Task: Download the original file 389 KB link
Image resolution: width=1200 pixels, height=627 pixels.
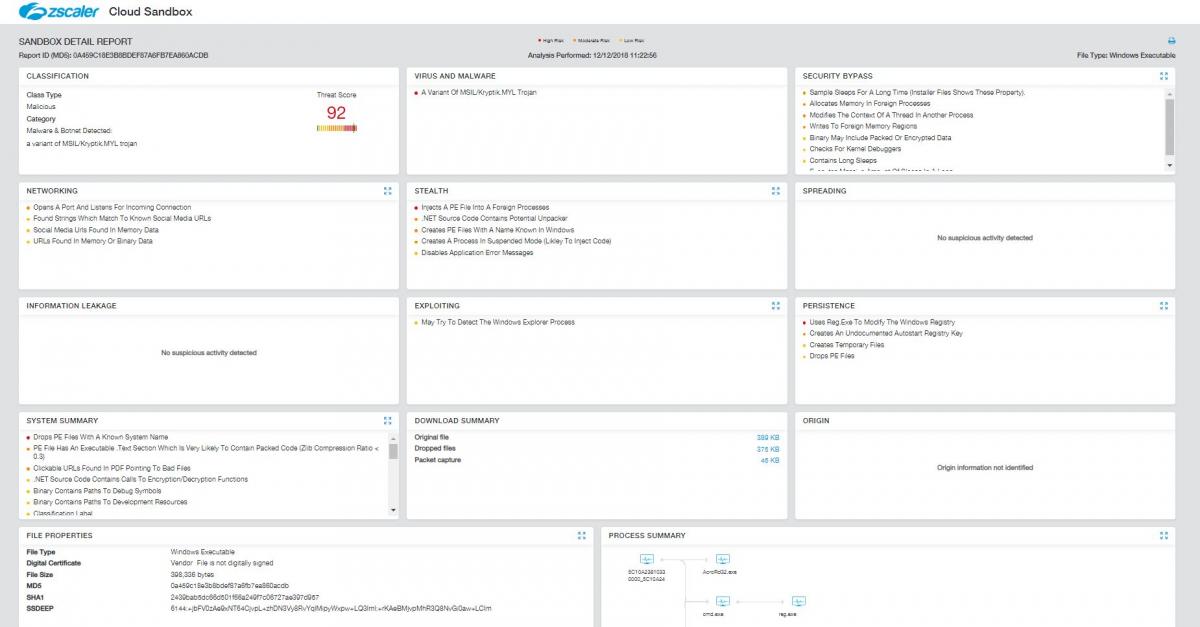Action: pyautogui.click(x=768, y=438)
